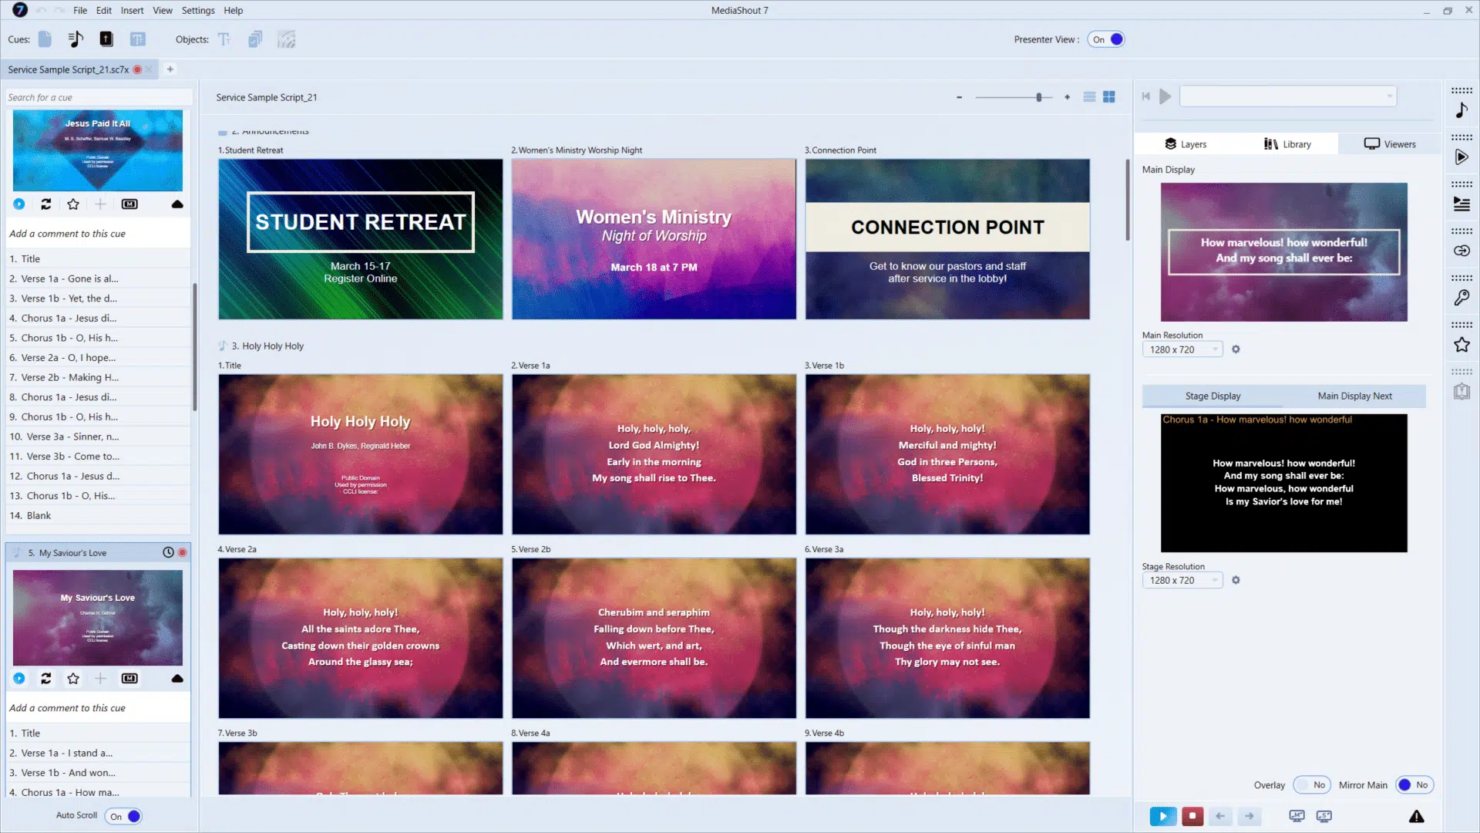1480x833 pixels.
Task: Click the cloud icon on the My Saviour's Love cue
Action: [x=177, y=679]
